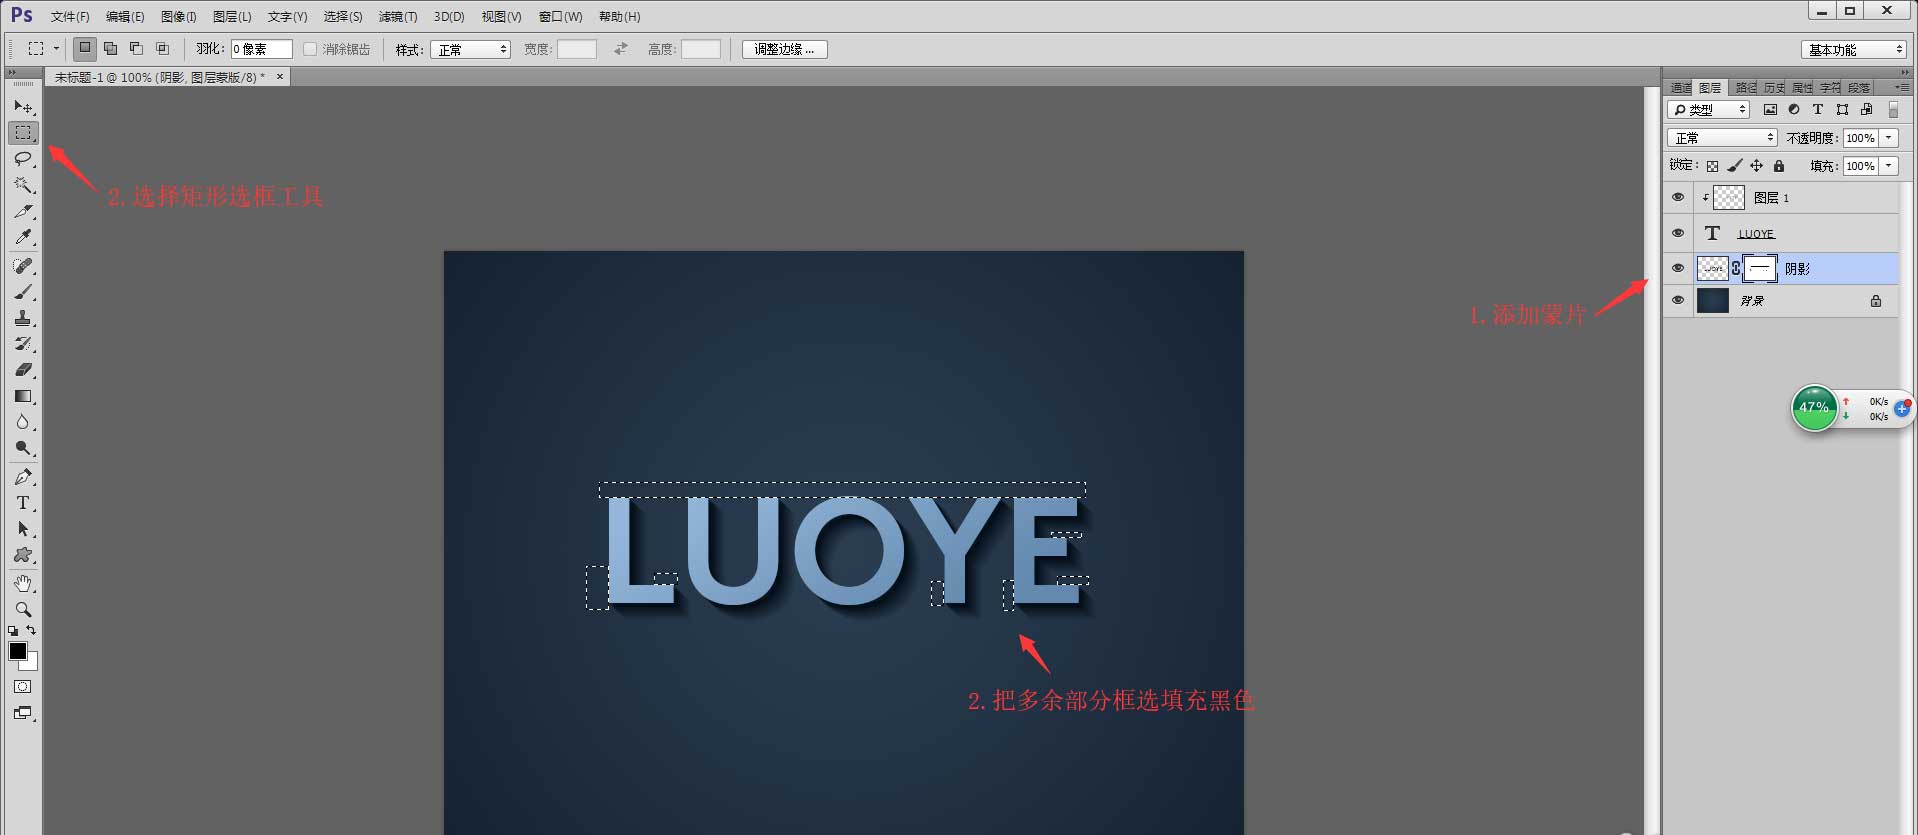
Task: Select the Custom Shape tool
Action: tap(23, 555)
